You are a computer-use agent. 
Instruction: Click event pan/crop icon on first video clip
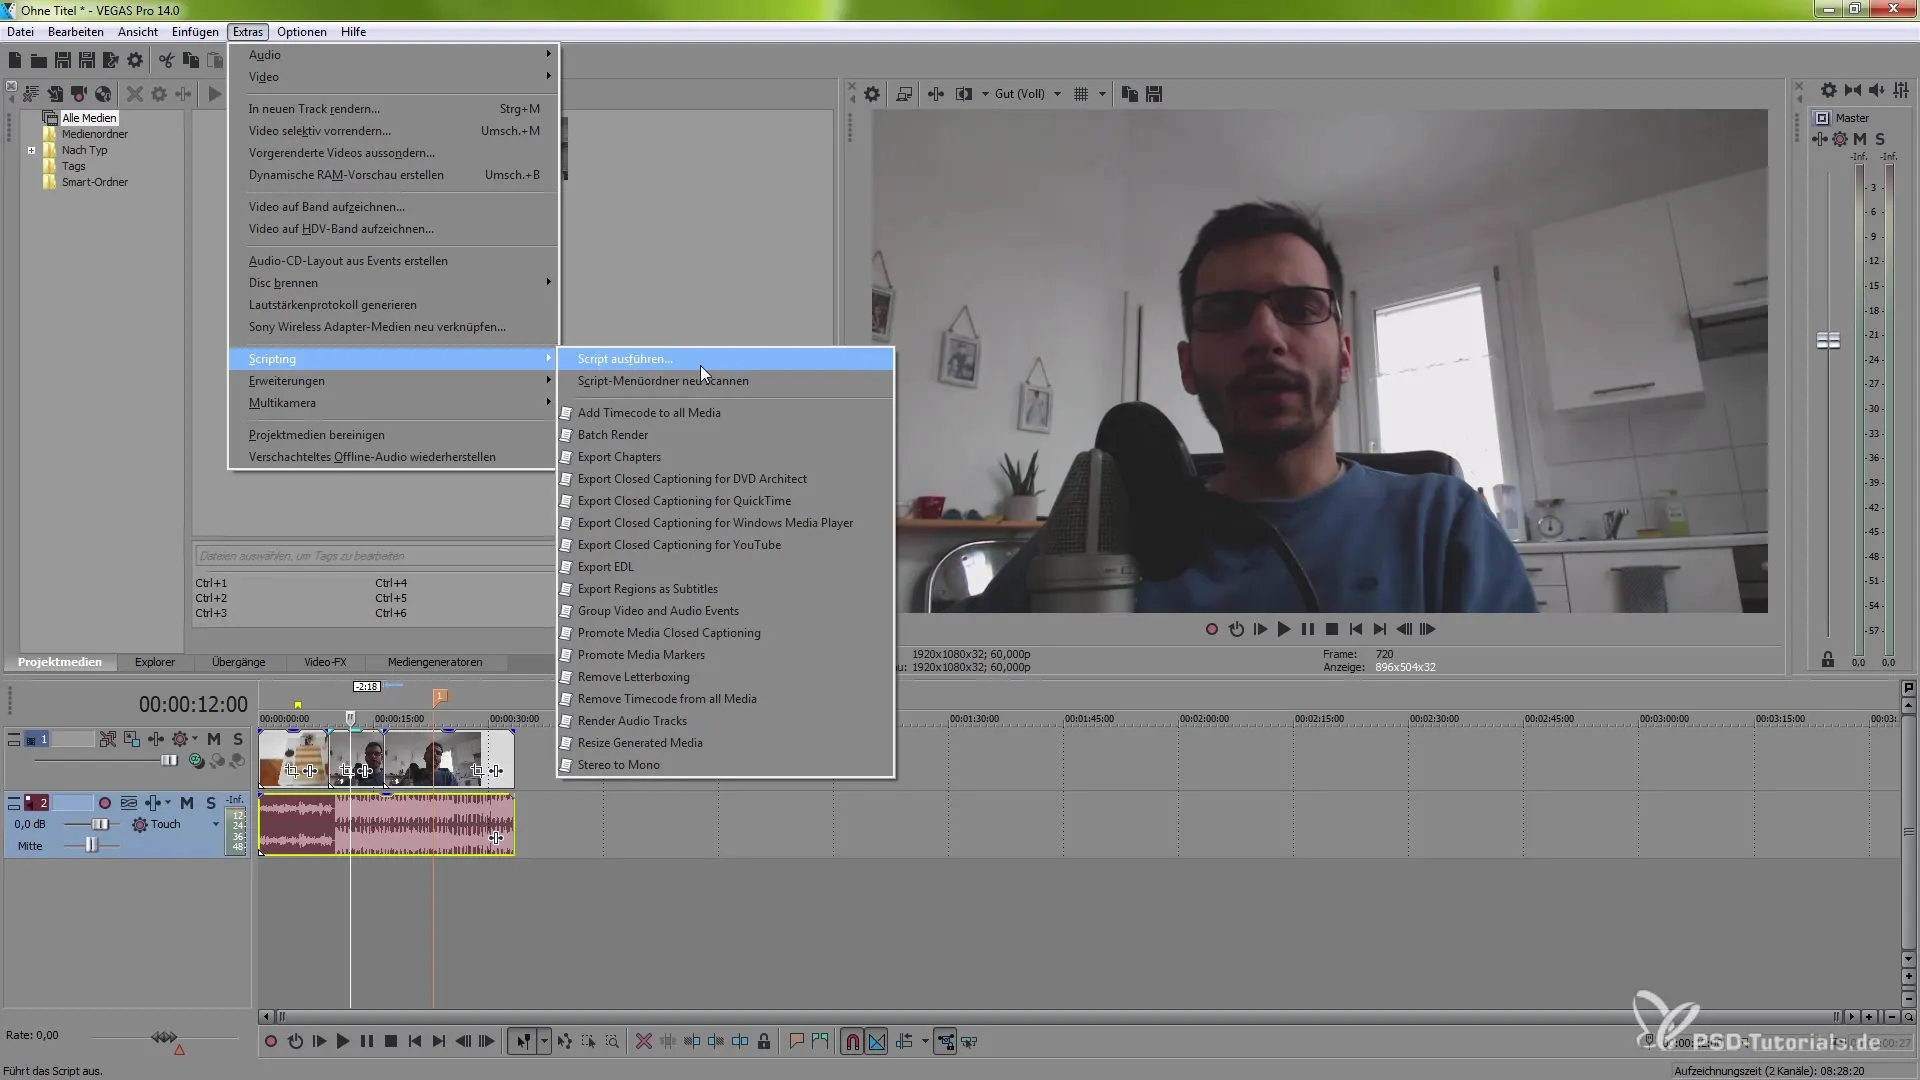click(x=291, y=771)
